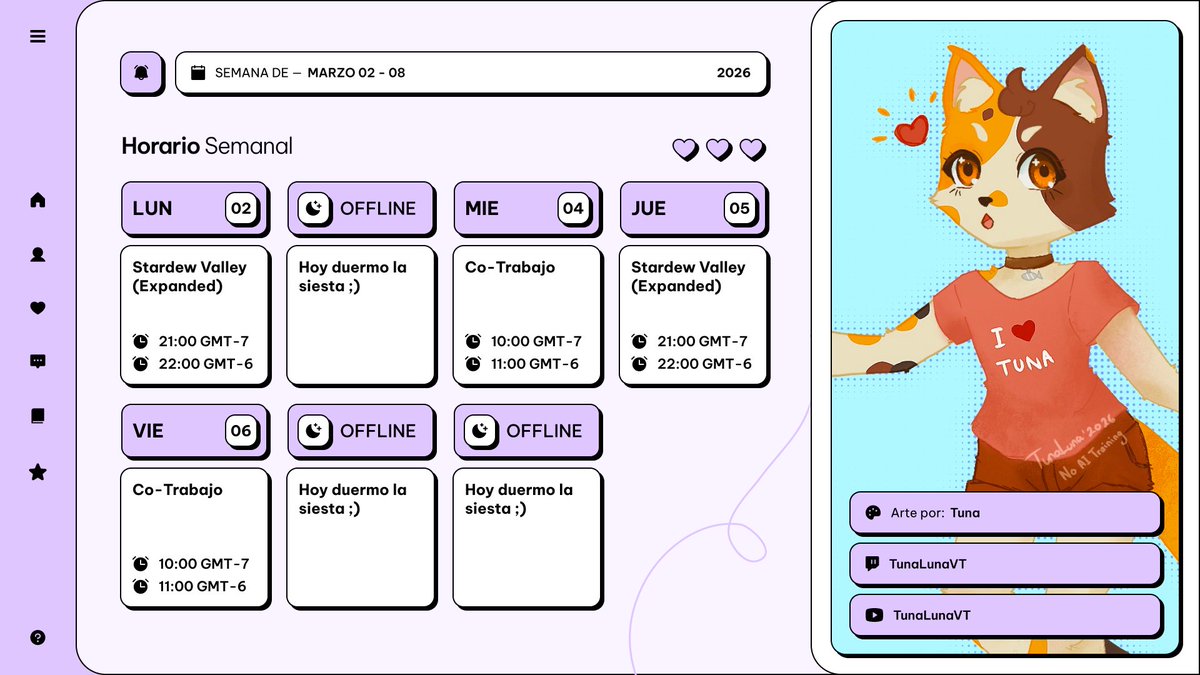Click 10:00 GMT-7 in Friday card

tap(203, 564)
